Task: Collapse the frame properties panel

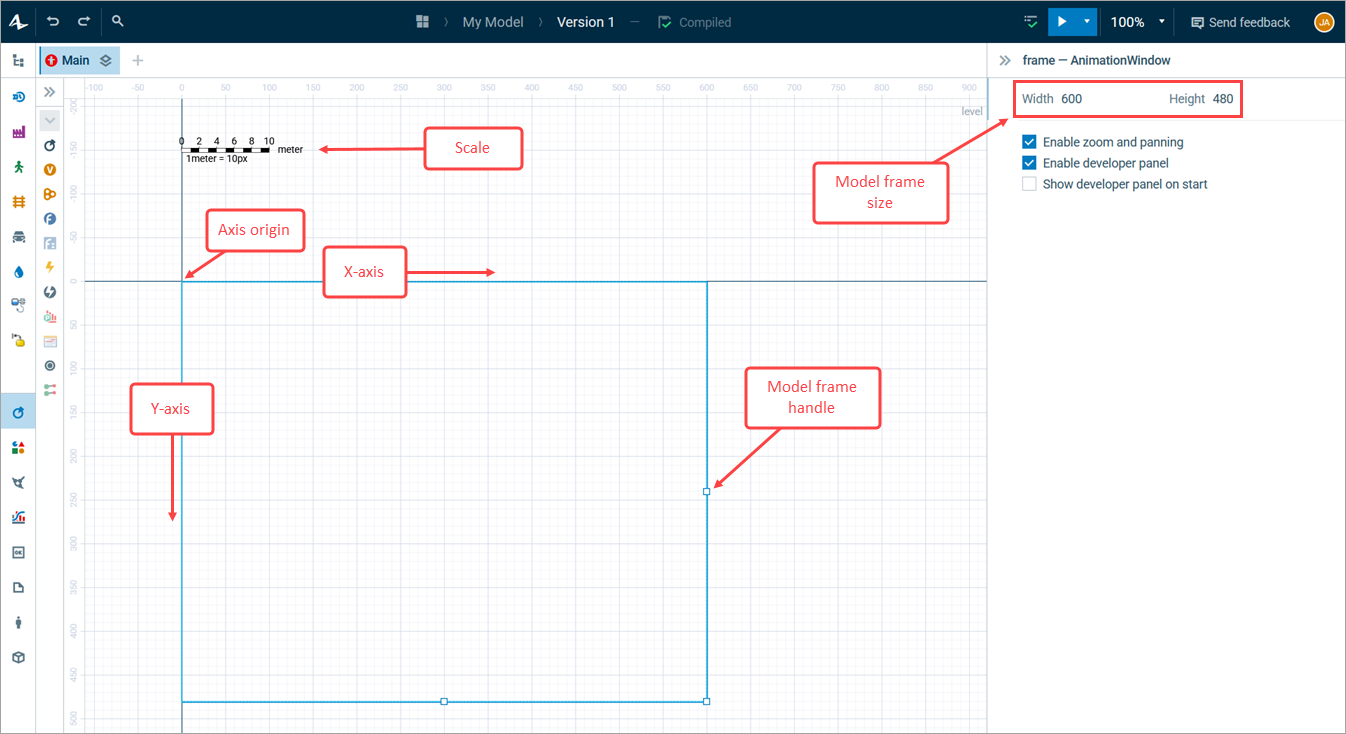Action: pos(1005,60)
